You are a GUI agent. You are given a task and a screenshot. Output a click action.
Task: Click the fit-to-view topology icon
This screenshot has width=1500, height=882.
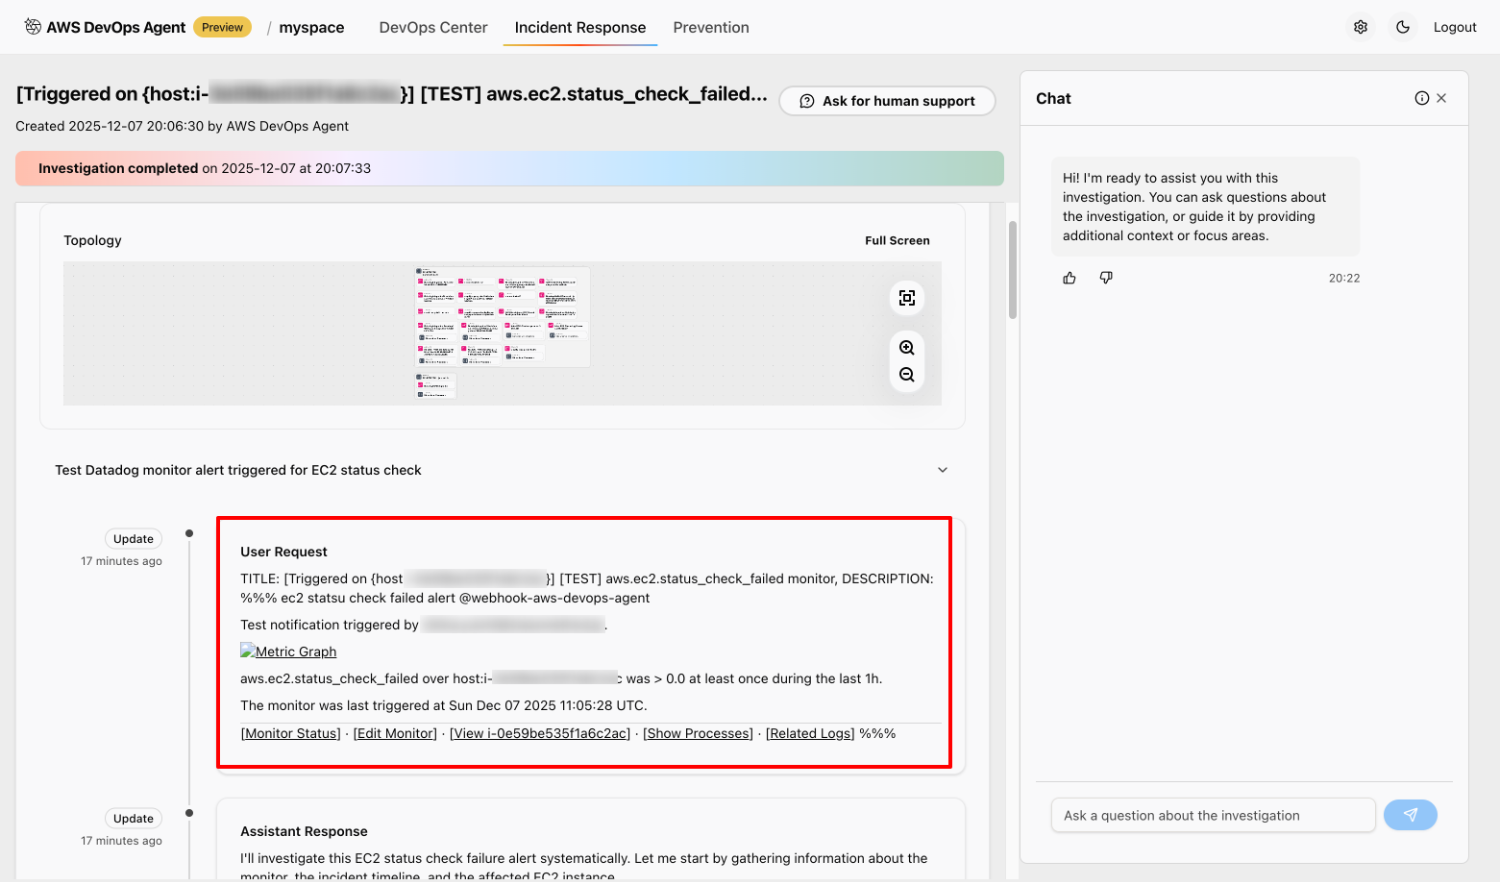(907, 298)
